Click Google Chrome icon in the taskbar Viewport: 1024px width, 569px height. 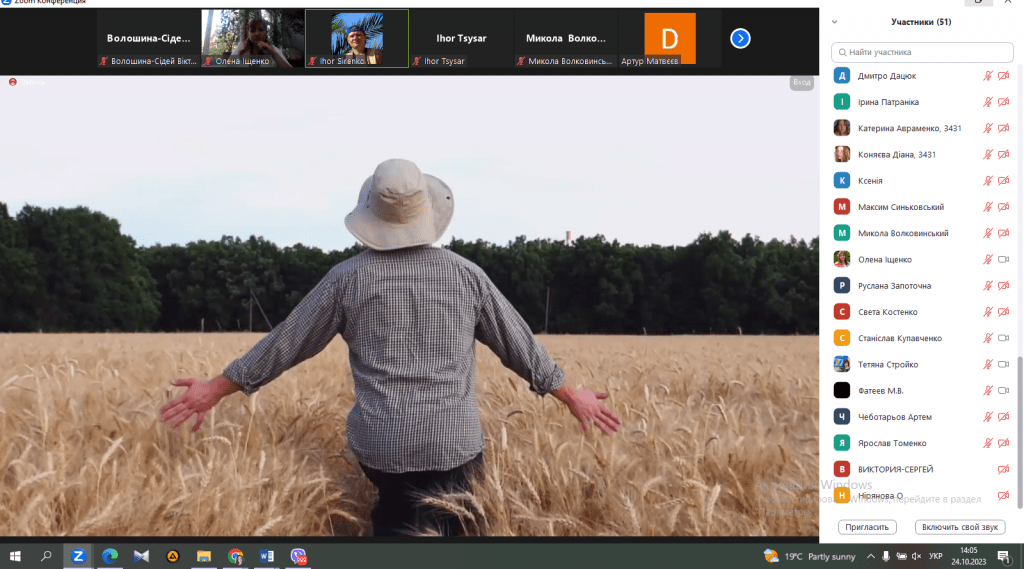(x=235, y=556)
